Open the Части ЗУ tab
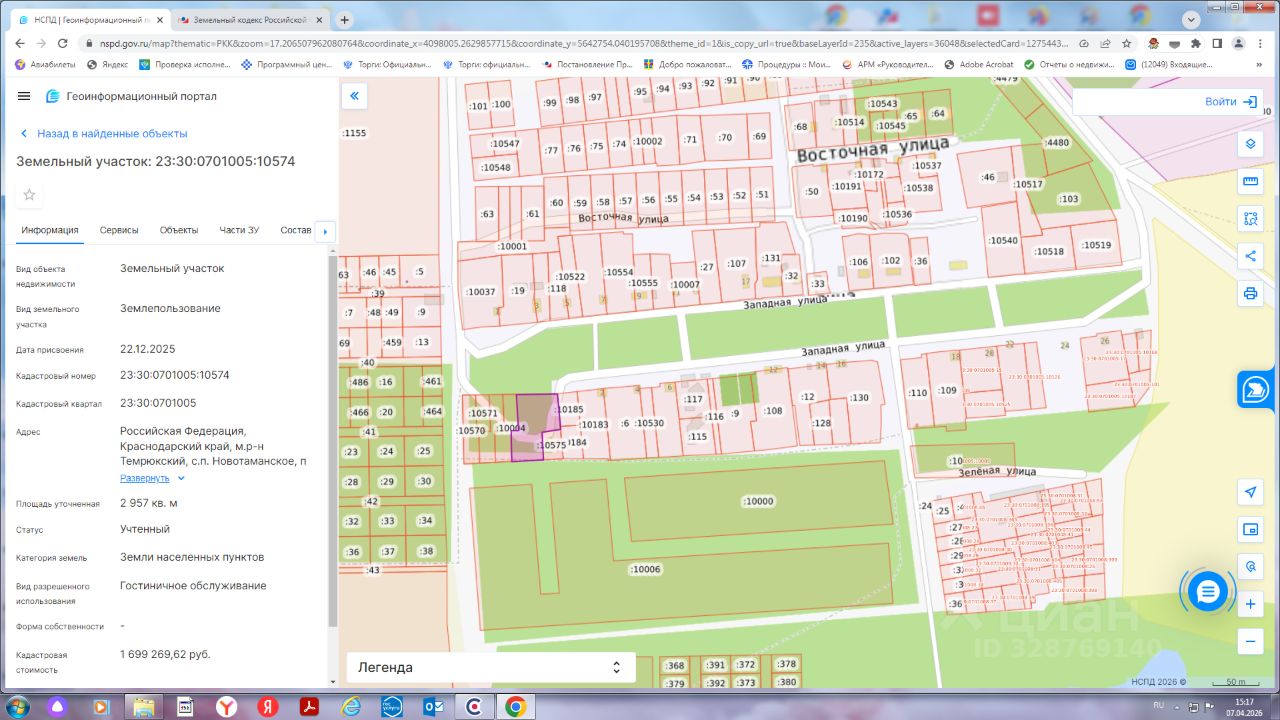 tap(239, 230)
